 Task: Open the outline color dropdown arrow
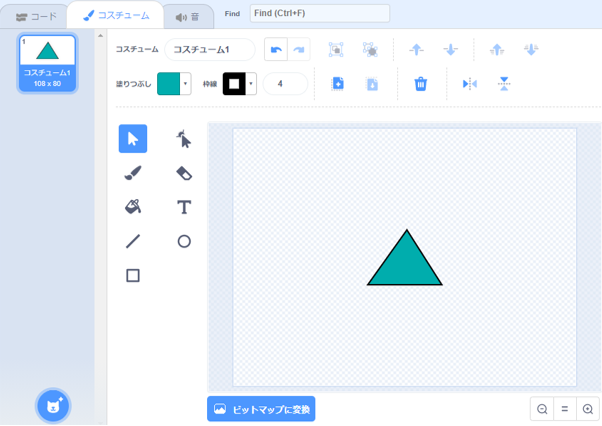coord(251,83)
